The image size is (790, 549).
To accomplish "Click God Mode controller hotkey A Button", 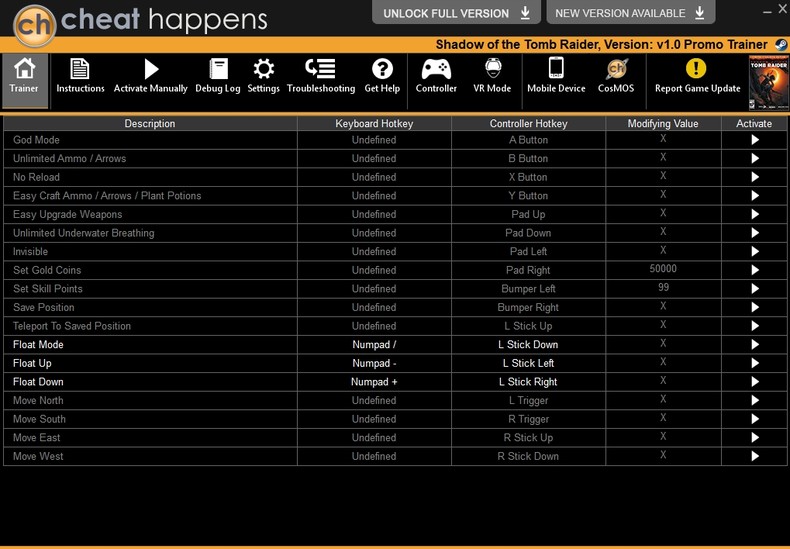I will [528, 140].
